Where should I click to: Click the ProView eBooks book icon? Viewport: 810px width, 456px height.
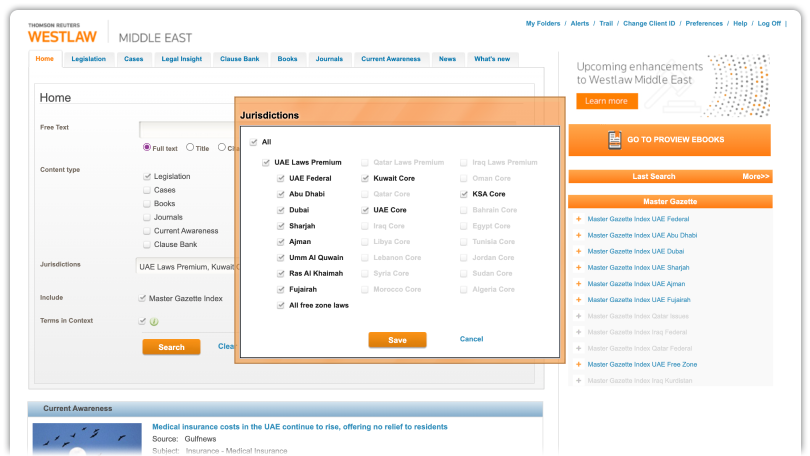coord(614,140)
